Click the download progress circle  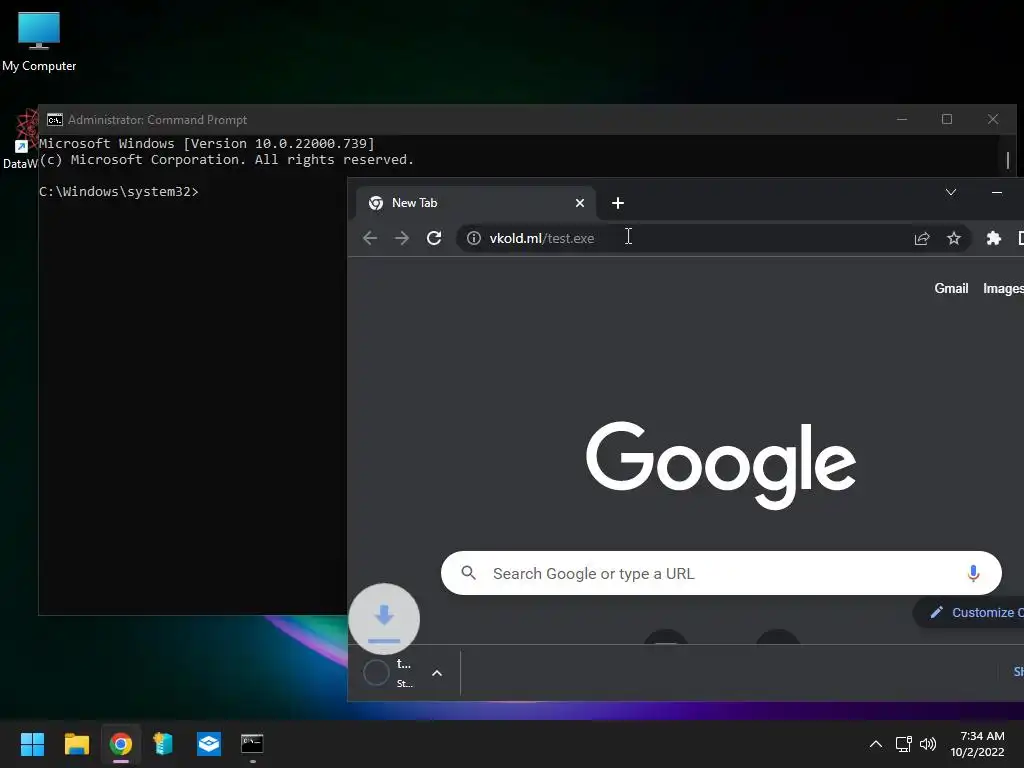tap(376, 673)
